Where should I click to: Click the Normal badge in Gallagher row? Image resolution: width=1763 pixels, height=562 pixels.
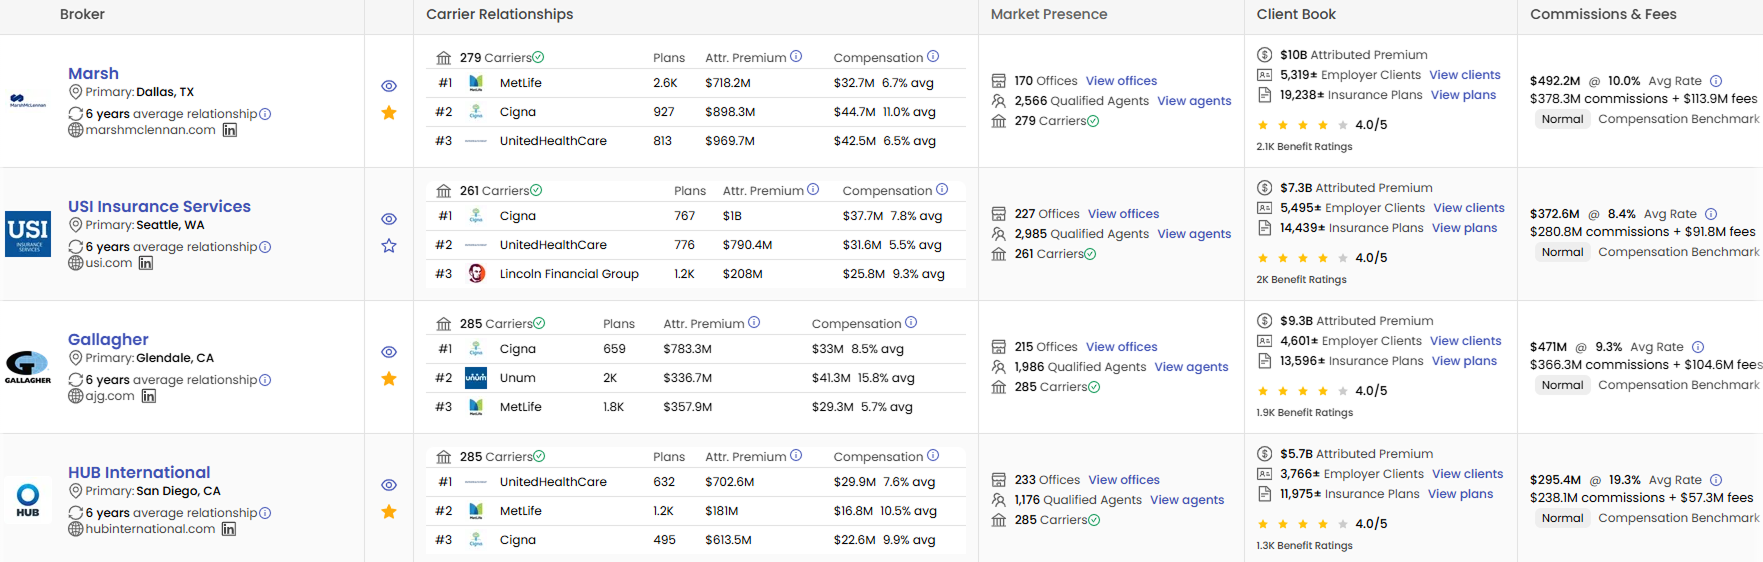coord(1562,385)
